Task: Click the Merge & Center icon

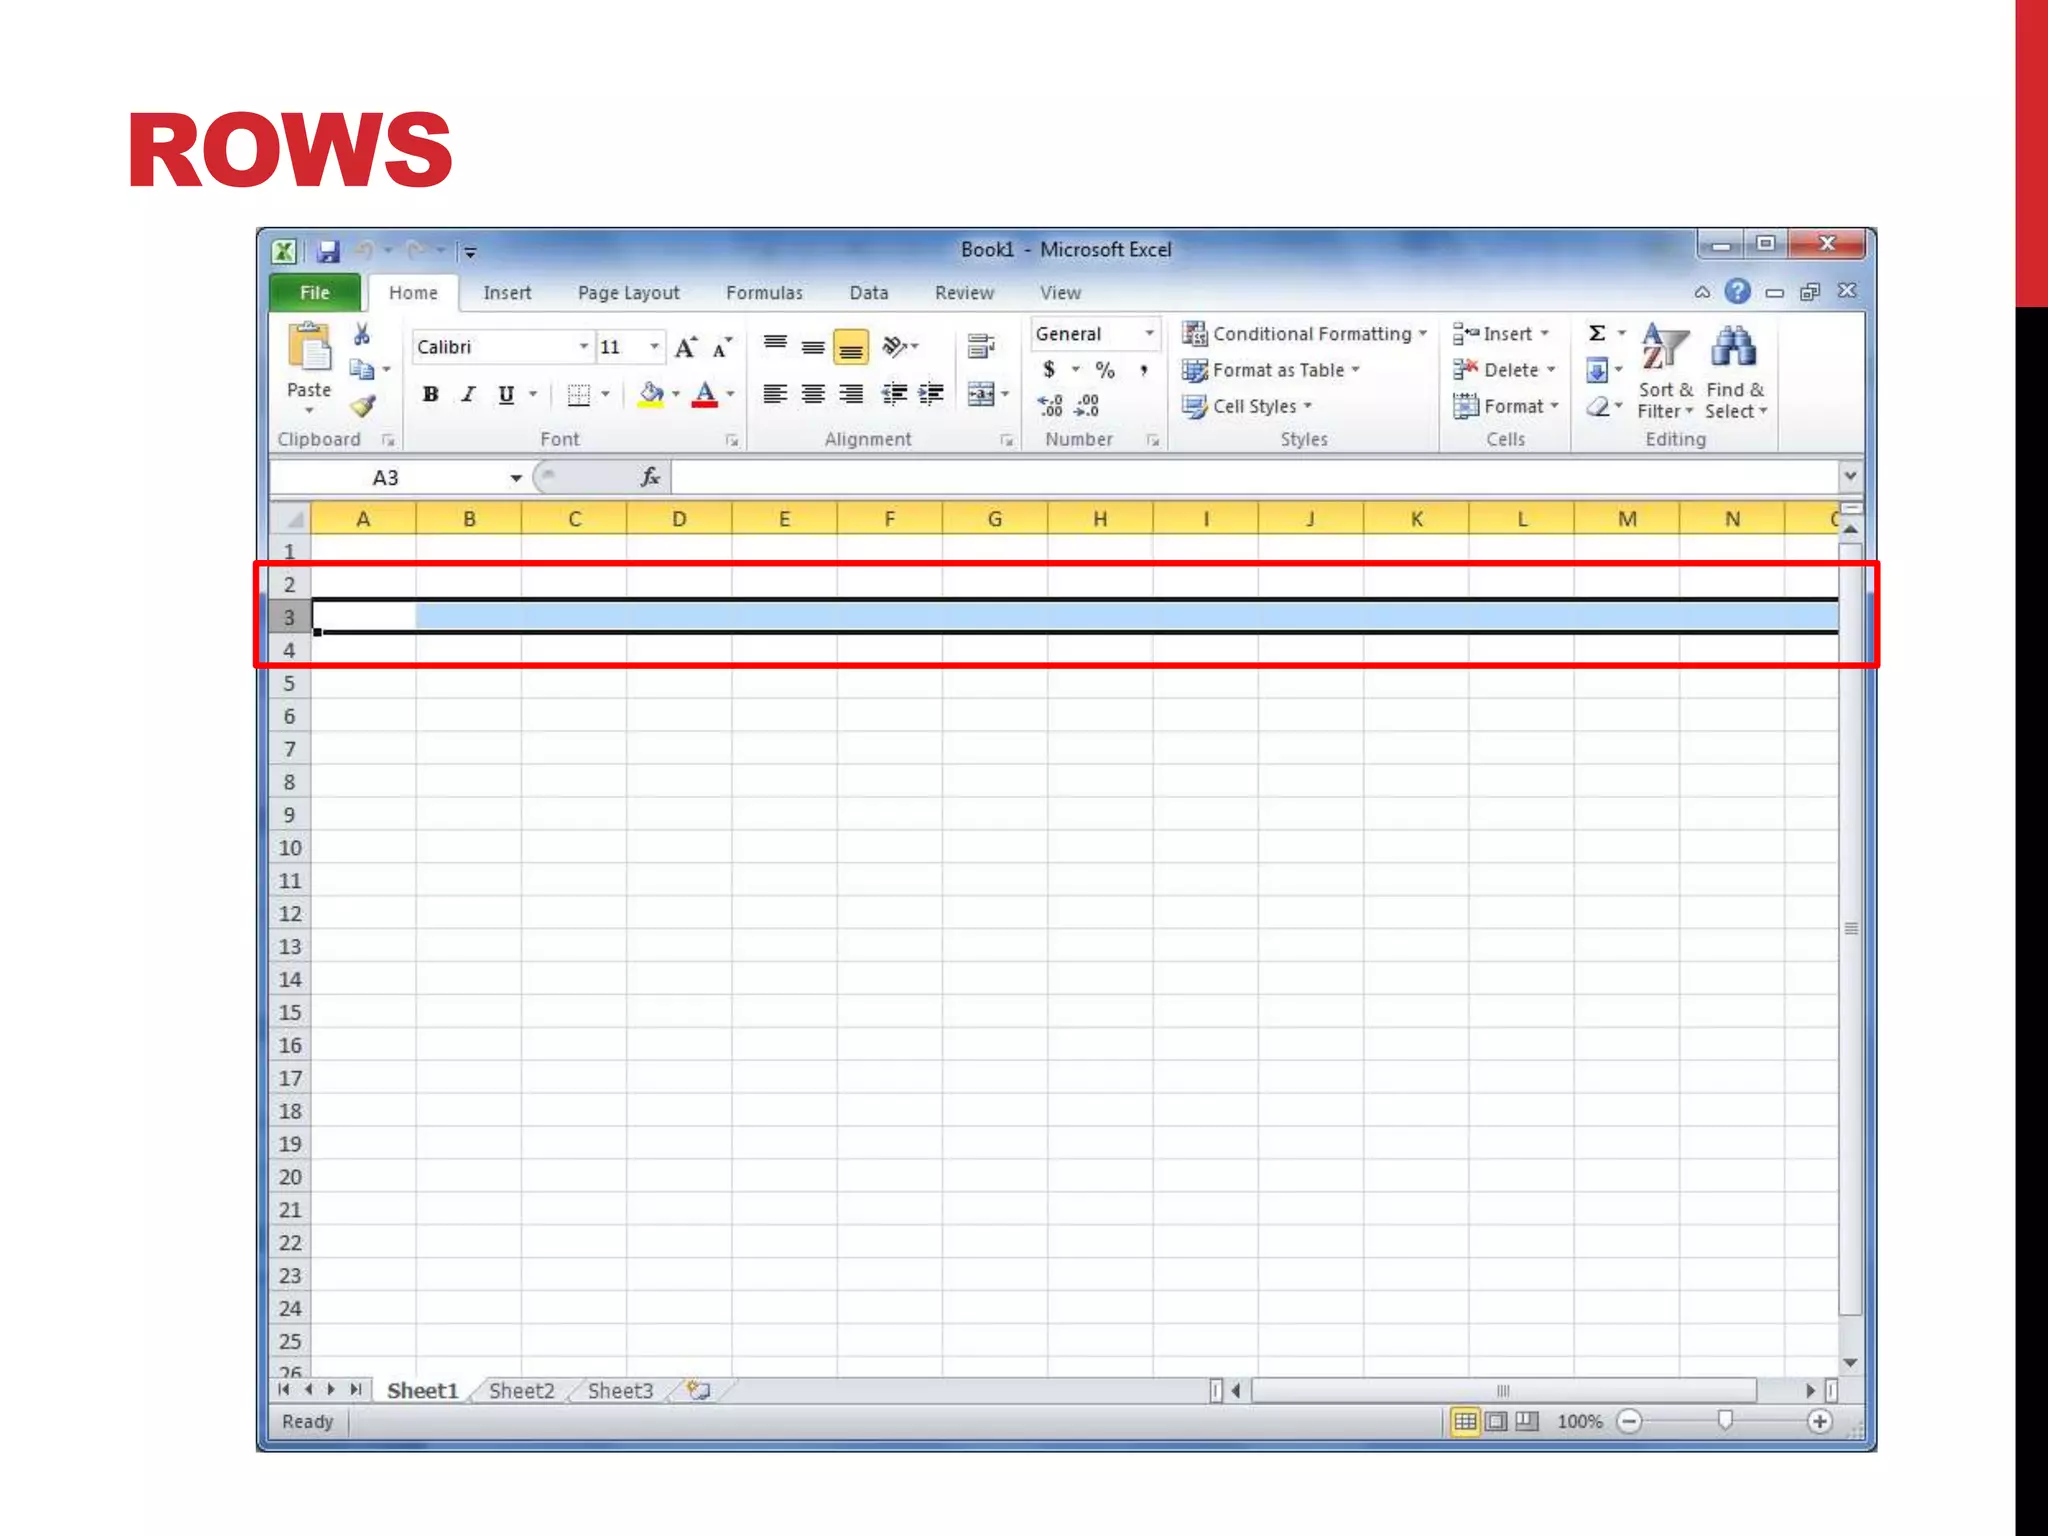Action: pyautogui.click(x=981, y=394)
